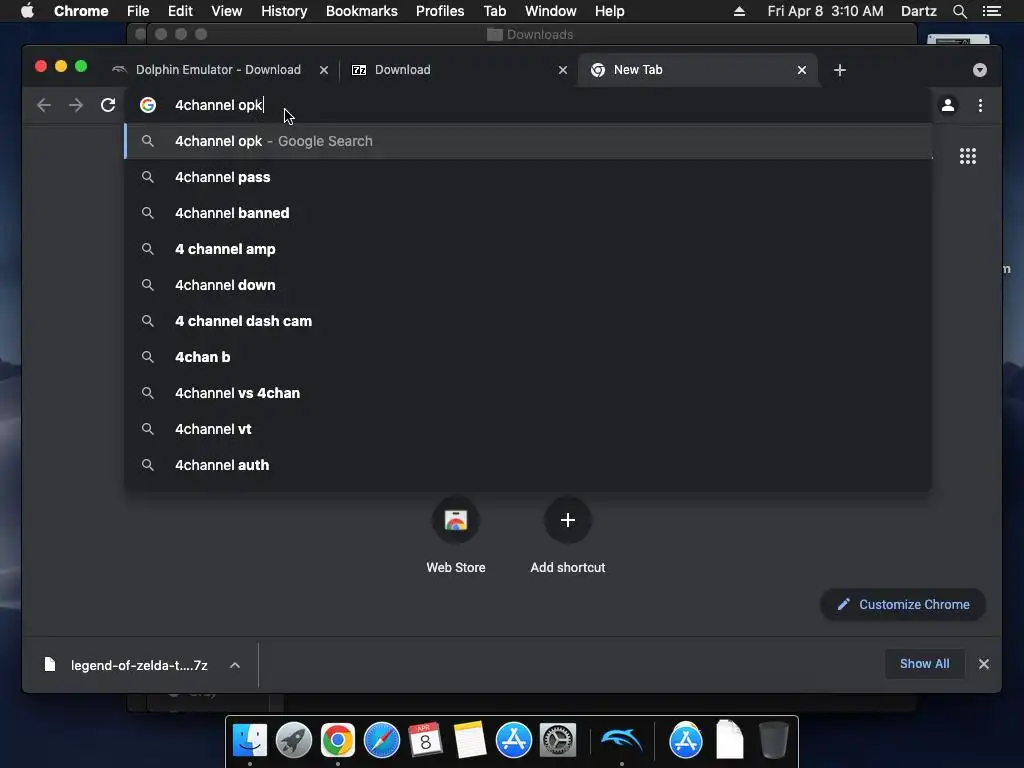Reload the current page
This screenshot has width=1024, height=768.
(108, 105)
